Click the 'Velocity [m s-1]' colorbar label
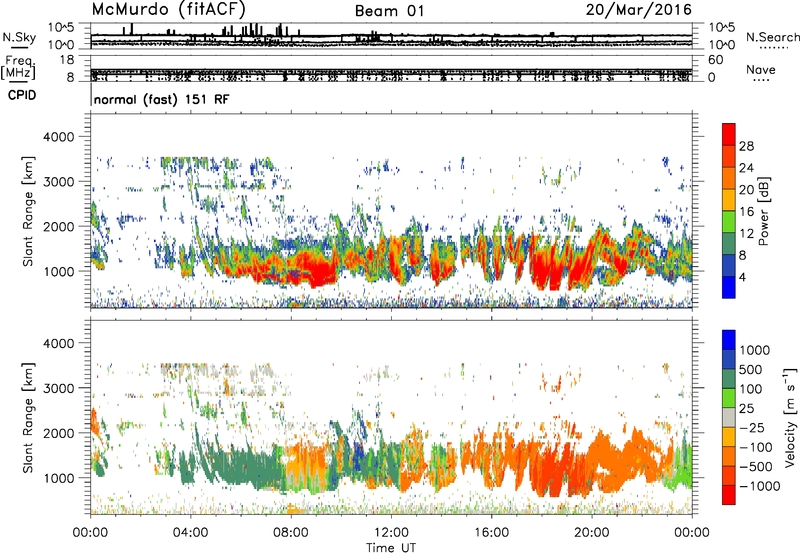 791,417
